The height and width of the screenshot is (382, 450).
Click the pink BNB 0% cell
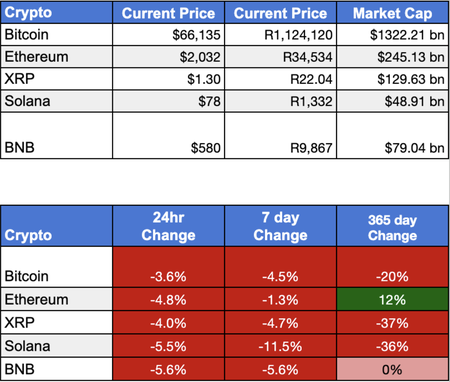click(x=392, y=369)
